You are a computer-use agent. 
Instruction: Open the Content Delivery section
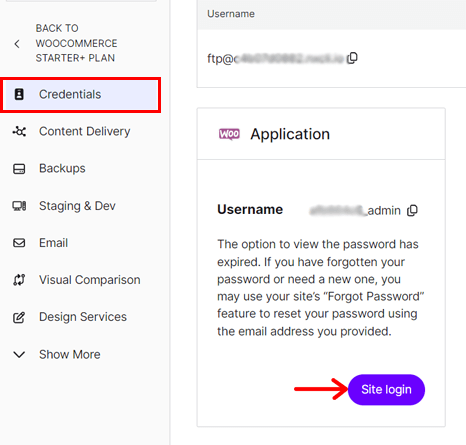(85, 131)
